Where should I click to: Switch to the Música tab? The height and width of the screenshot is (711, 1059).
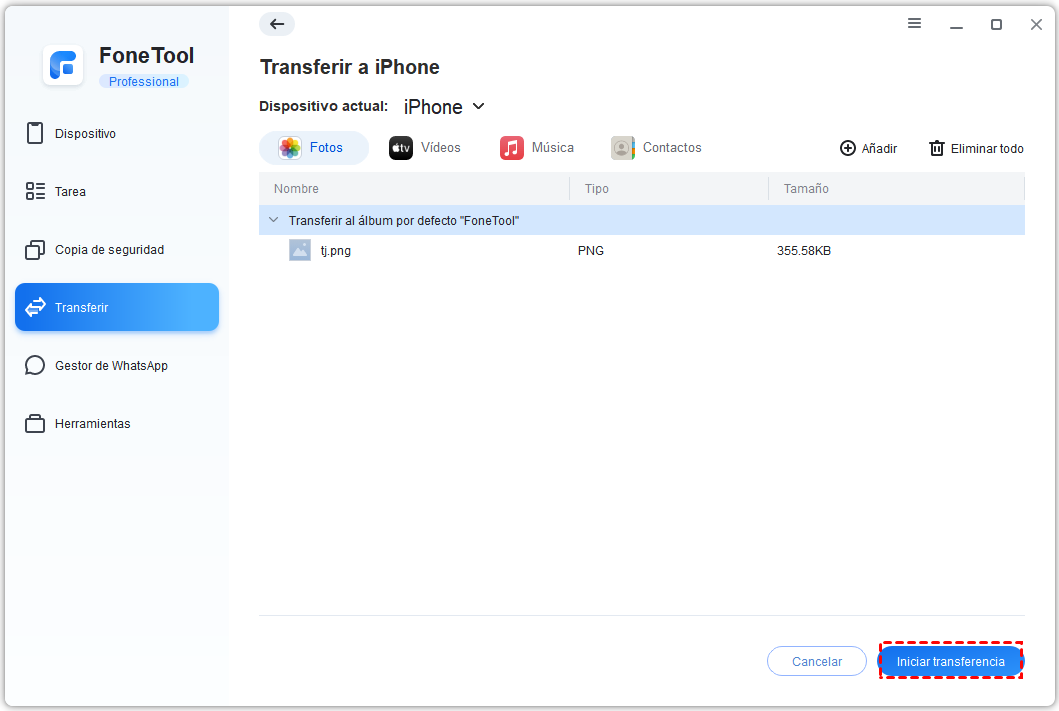pyautogui.click(x=537, y=148)
